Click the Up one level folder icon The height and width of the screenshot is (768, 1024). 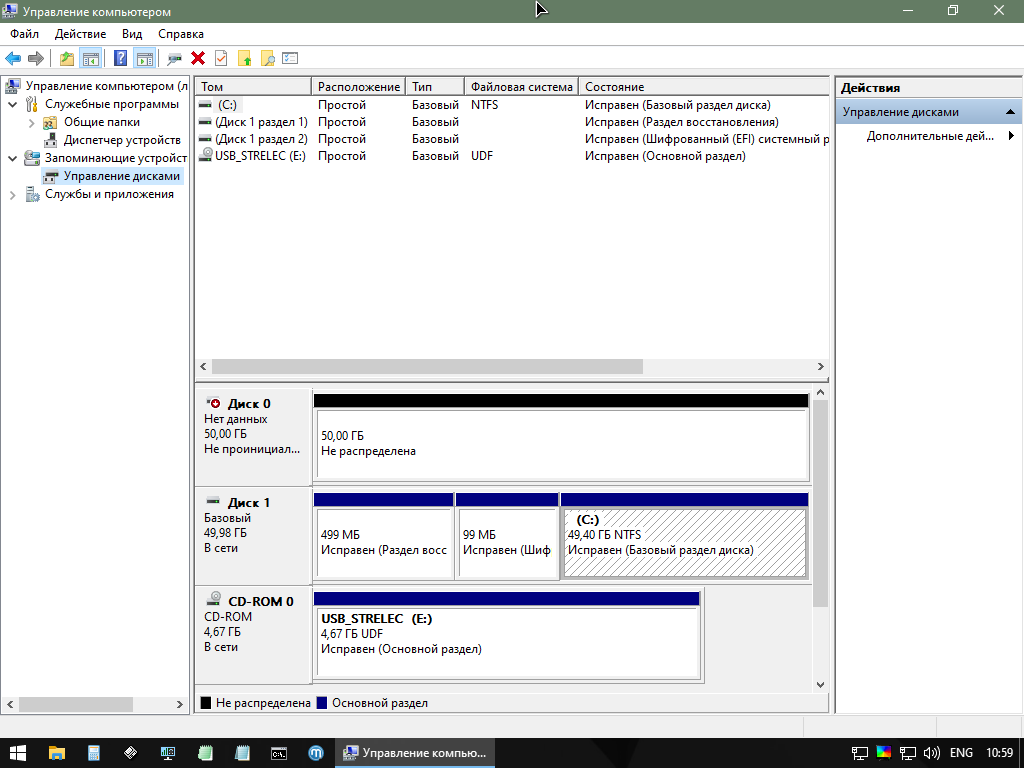click(67, 59)
